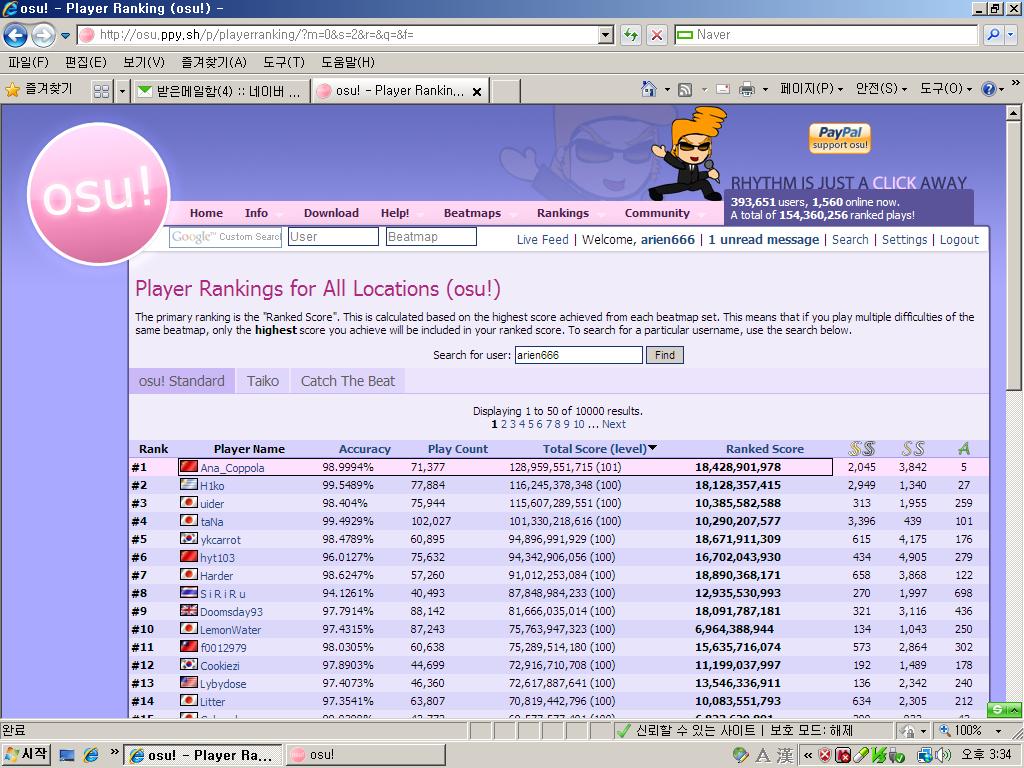Switch to the Taiko rankings tab
1024x768 pixels.
[x=263, y=381]
